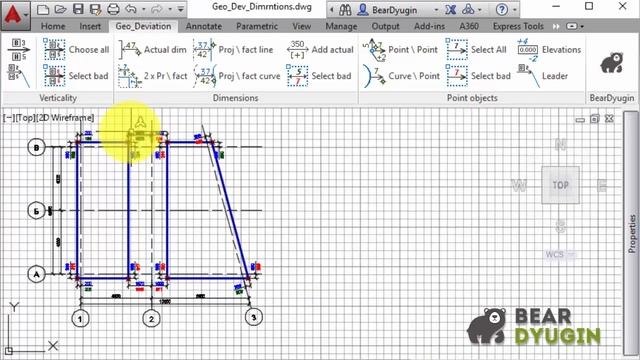Open the Redo history dropdown arrow

coord(169,9)
